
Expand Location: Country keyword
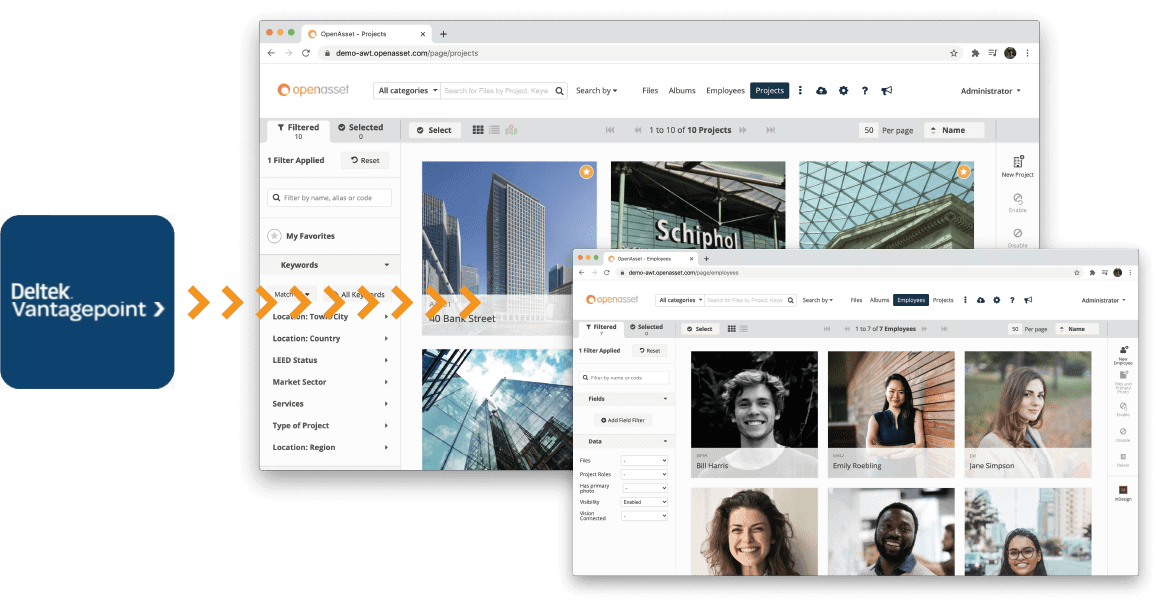(x=330, y=338)
